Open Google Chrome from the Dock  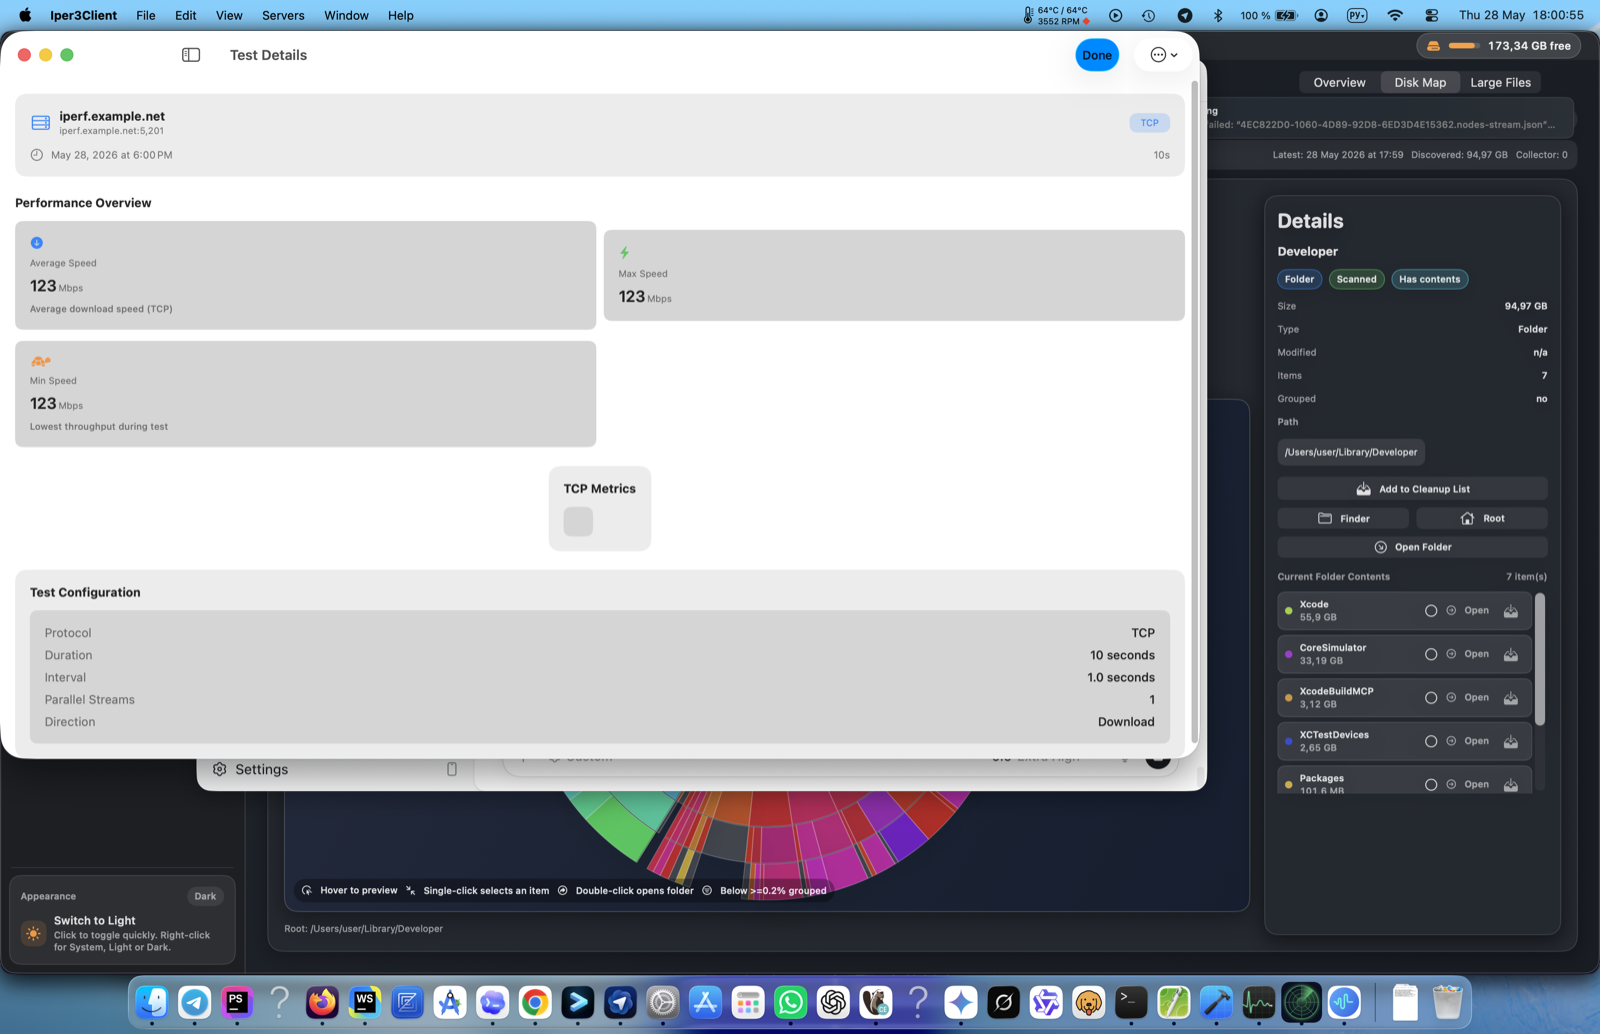point(535,1001)
